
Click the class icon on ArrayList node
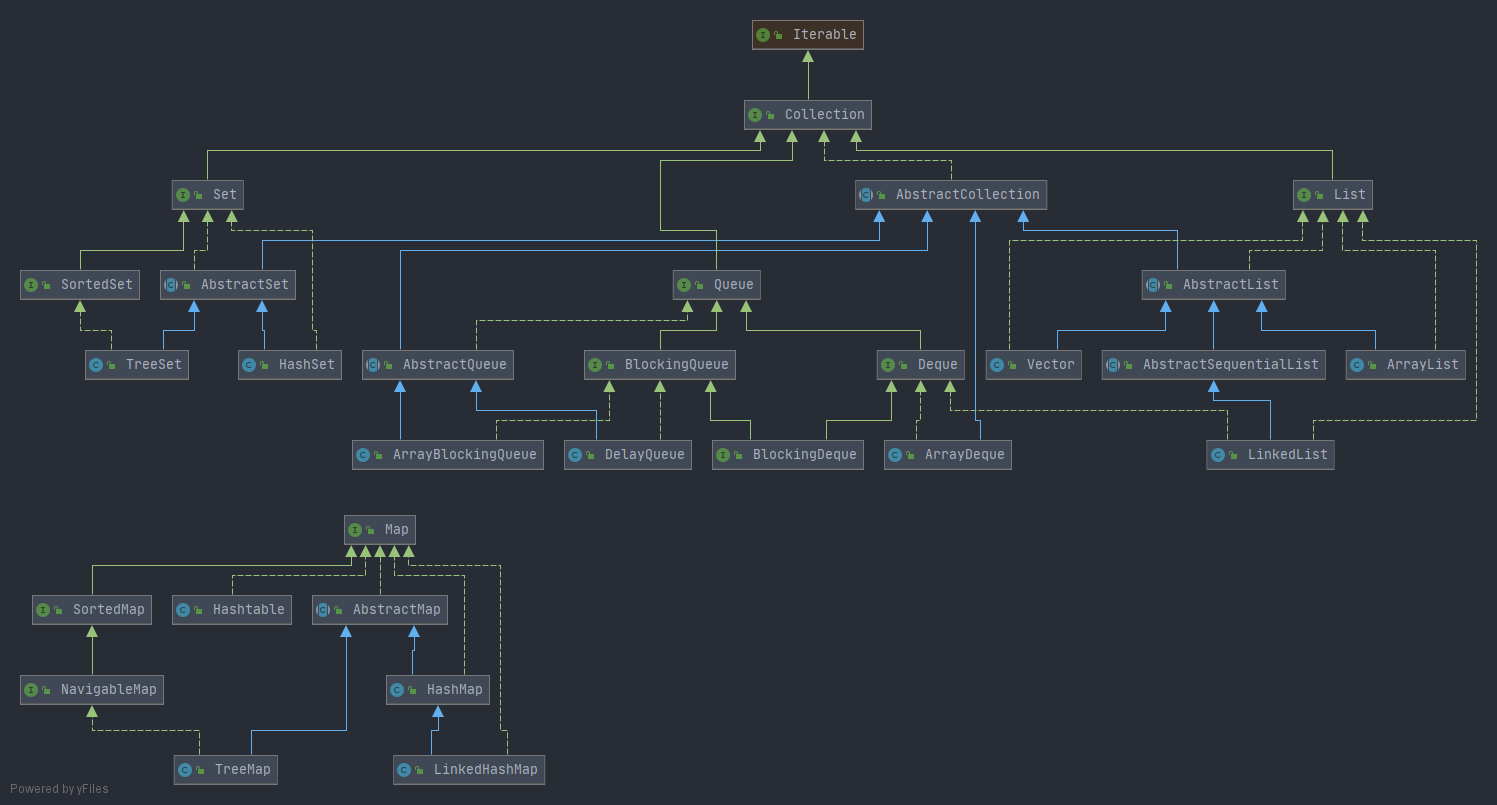point(1357,365)
